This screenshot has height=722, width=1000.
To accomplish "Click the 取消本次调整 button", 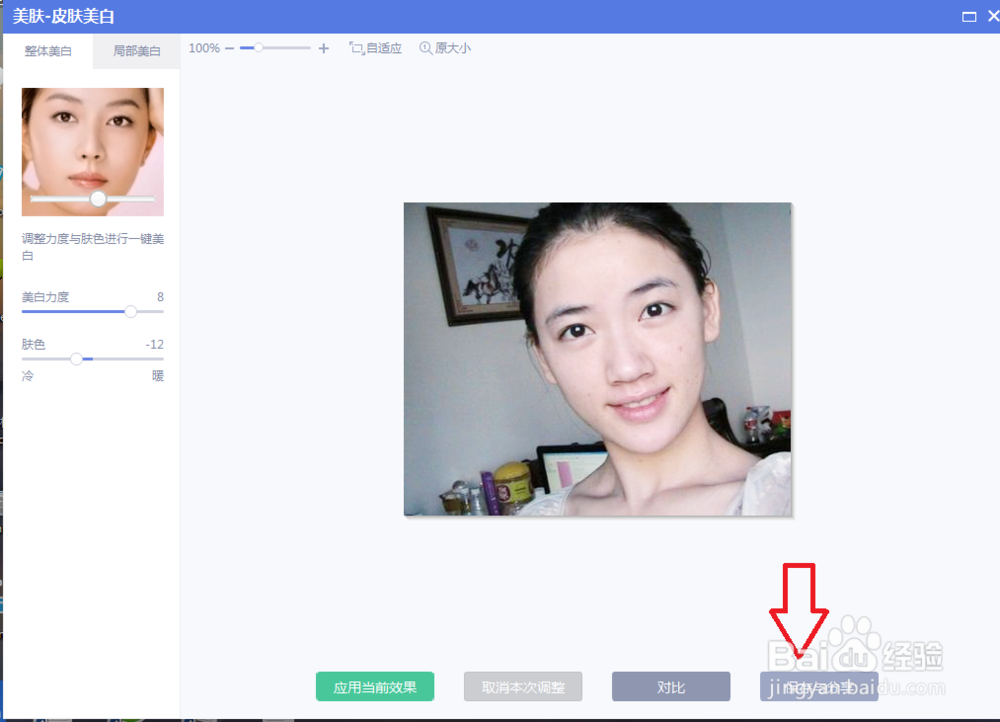I will pyautogui.click(x=521, y=686).
